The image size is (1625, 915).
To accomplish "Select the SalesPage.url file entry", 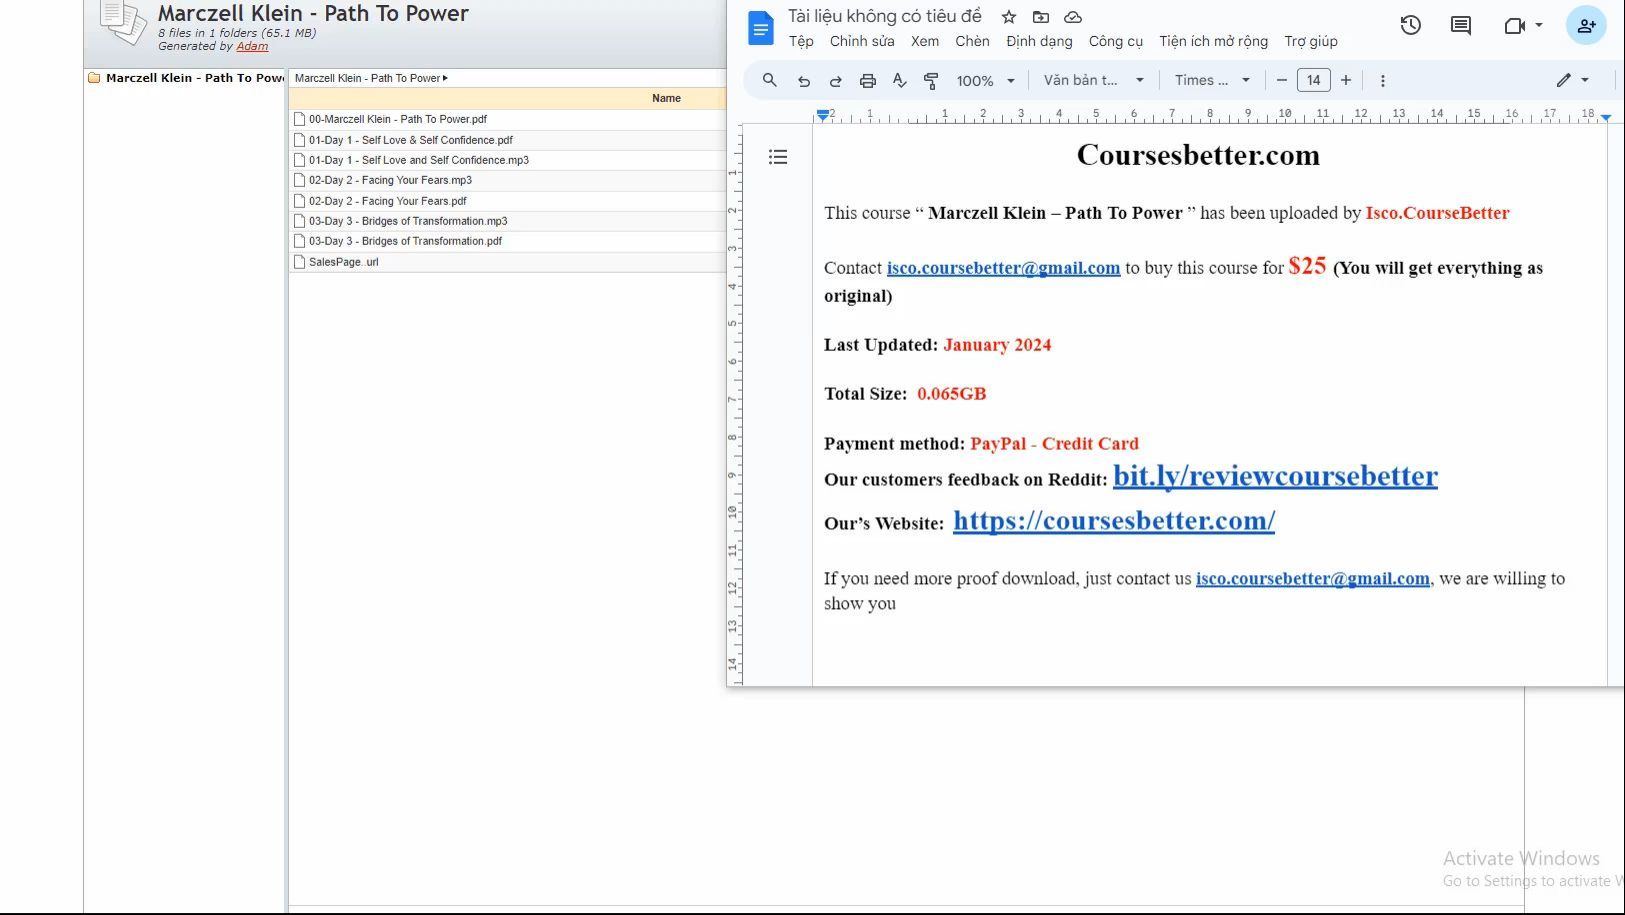I will [507, 262].
